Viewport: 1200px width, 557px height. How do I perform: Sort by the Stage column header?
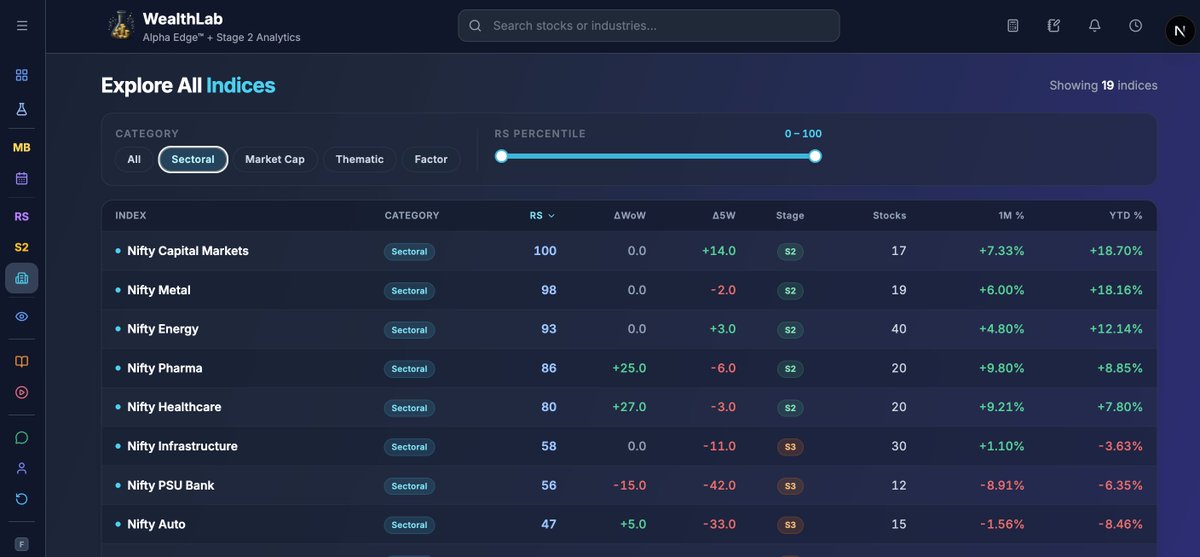tap(790, 215)
